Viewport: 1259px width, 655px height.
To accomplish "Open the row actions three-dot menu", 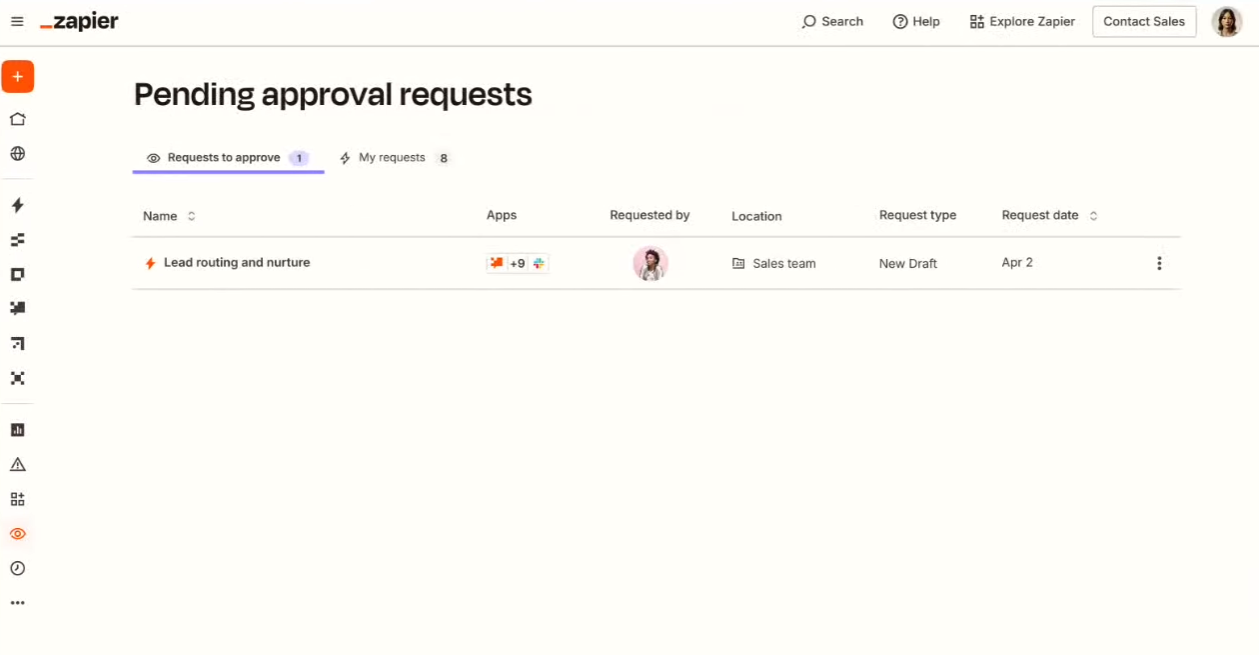I will [1159, 263].
